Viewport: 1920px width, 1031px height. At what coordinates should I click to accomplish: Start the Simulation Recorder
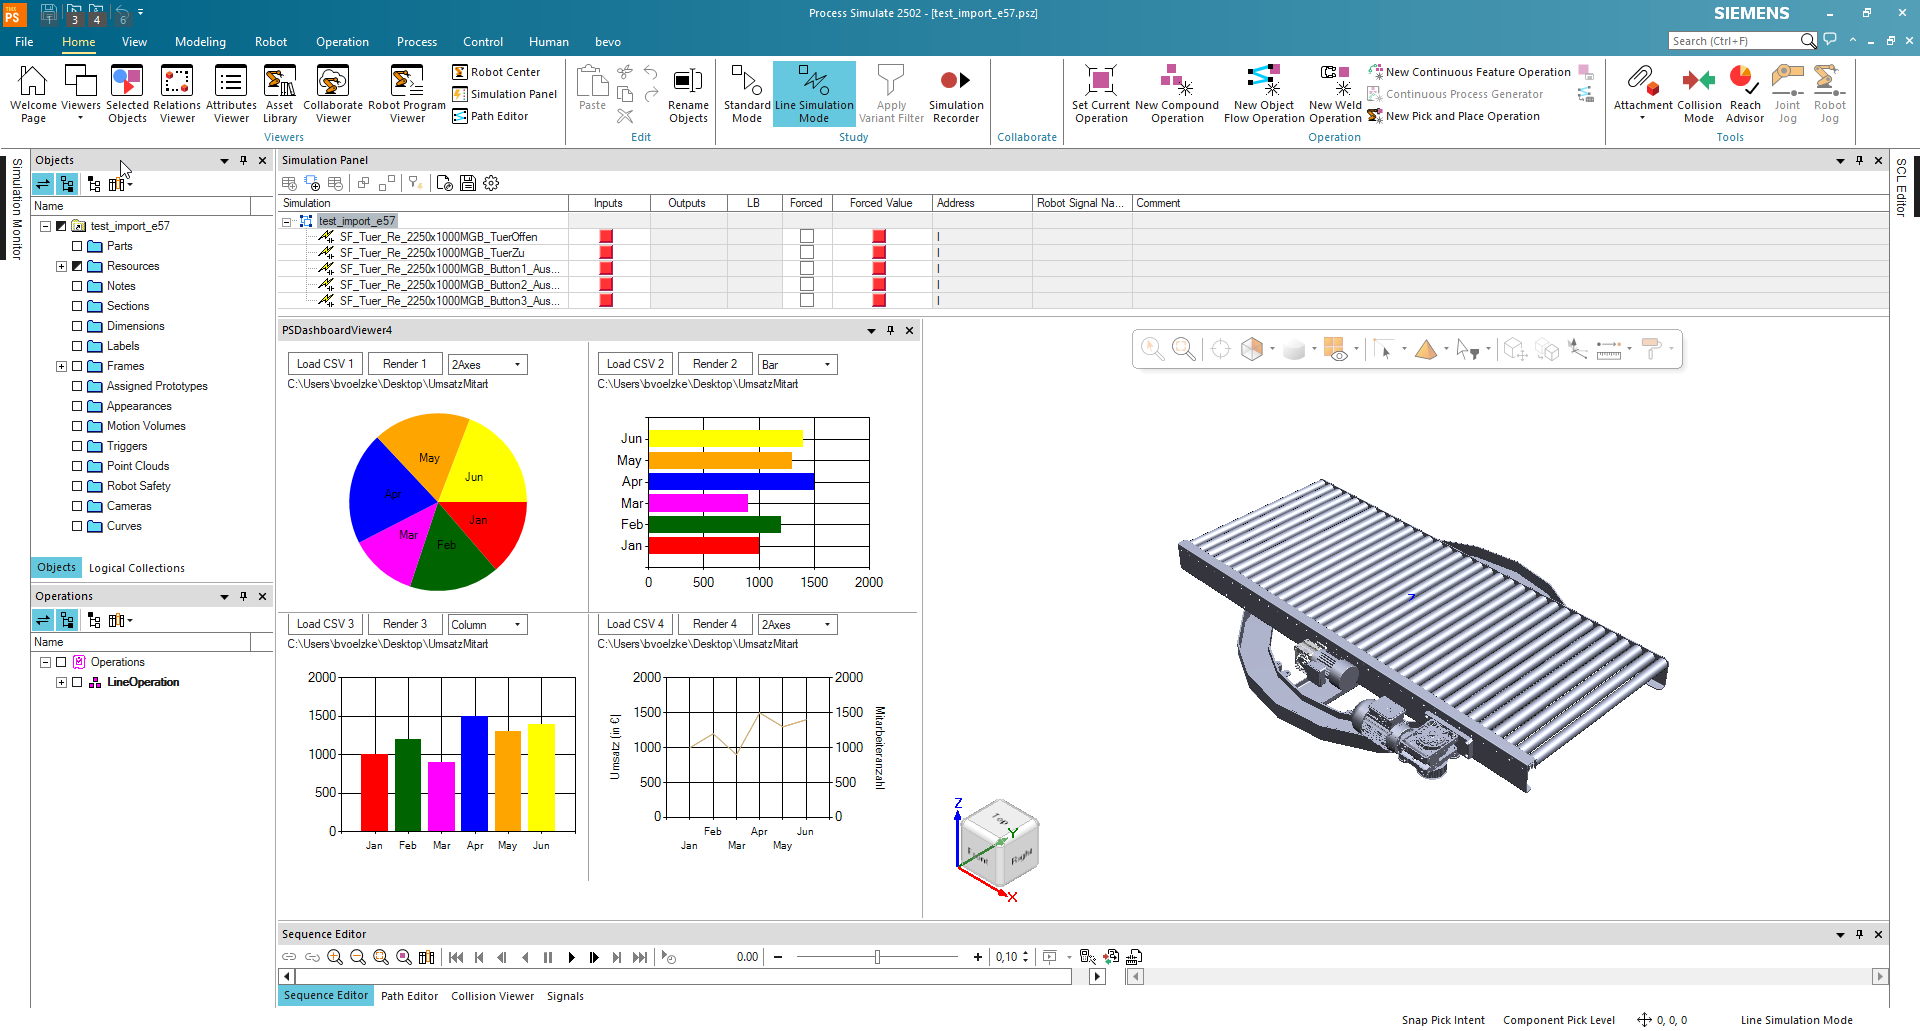click(x=956, y=94)
